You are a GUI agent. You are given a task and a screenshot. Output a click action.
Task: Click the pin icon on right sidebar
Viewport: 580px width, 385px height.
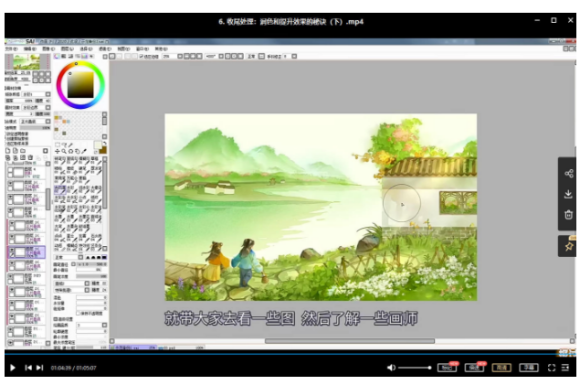[569, 246]
